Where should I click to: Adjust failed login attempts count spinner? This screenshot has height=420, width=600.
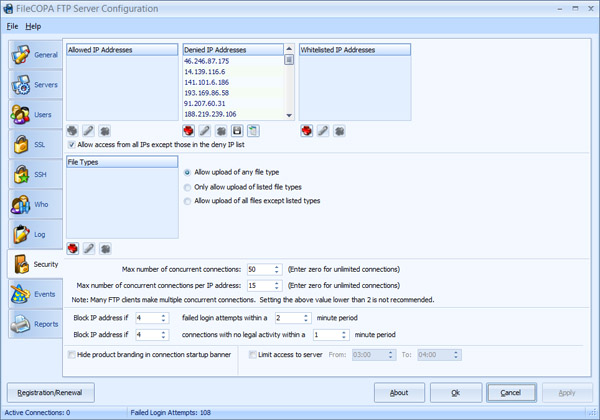coord(163,318)
